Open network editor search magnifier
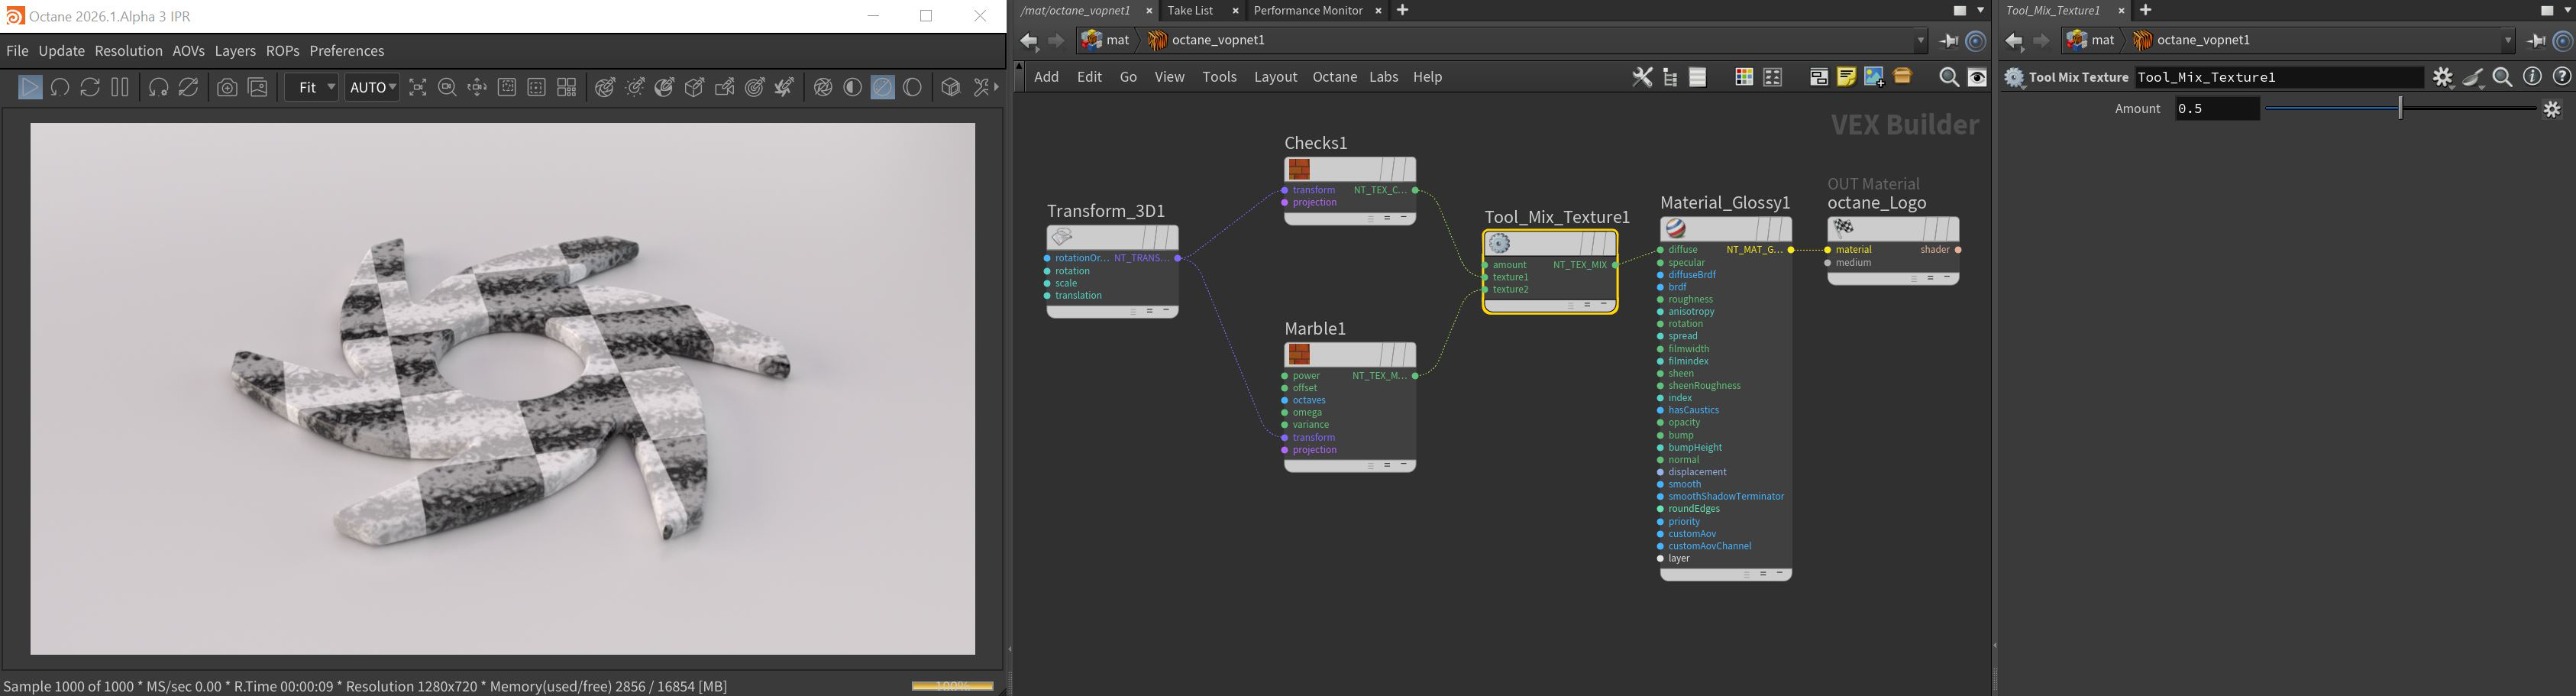The width and height of the screenshot is (2576, 696). tap(1948, 77)
